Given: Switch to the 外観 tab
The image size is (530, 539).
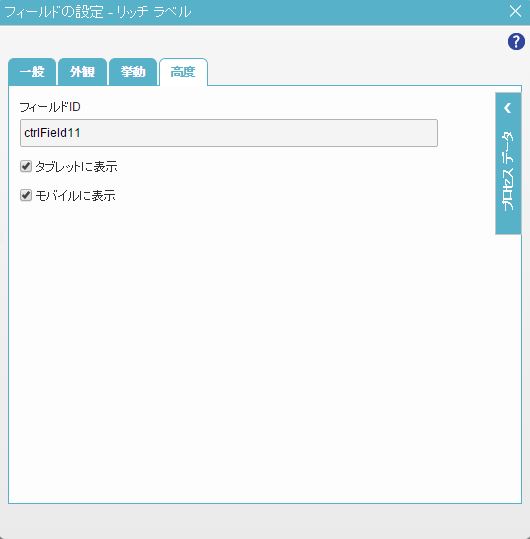Looking at the screenshot, I should click(x=82, y=72).
